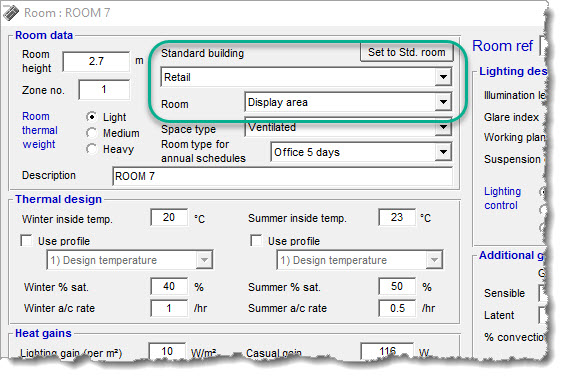Click the Room ref heading text
Screen dimensions: 565x377
(502, 46)
